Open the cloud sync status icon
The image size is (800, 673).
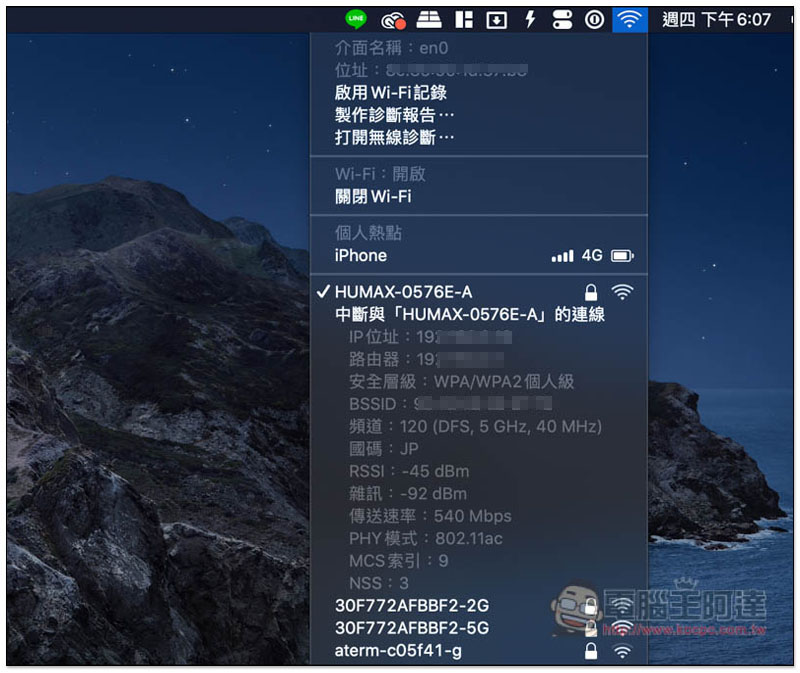393,19
